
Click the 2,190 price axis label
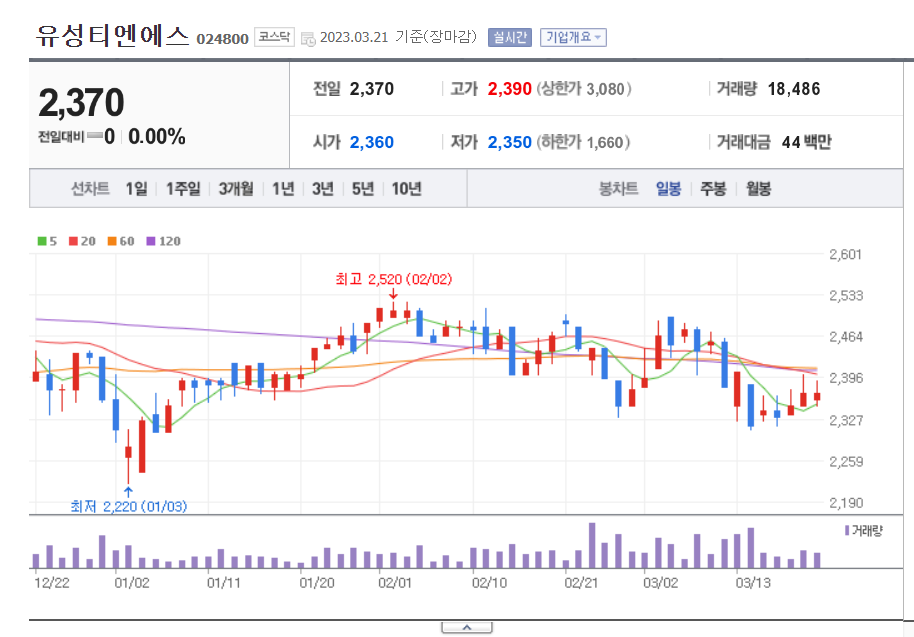click(x=846, y=503)
